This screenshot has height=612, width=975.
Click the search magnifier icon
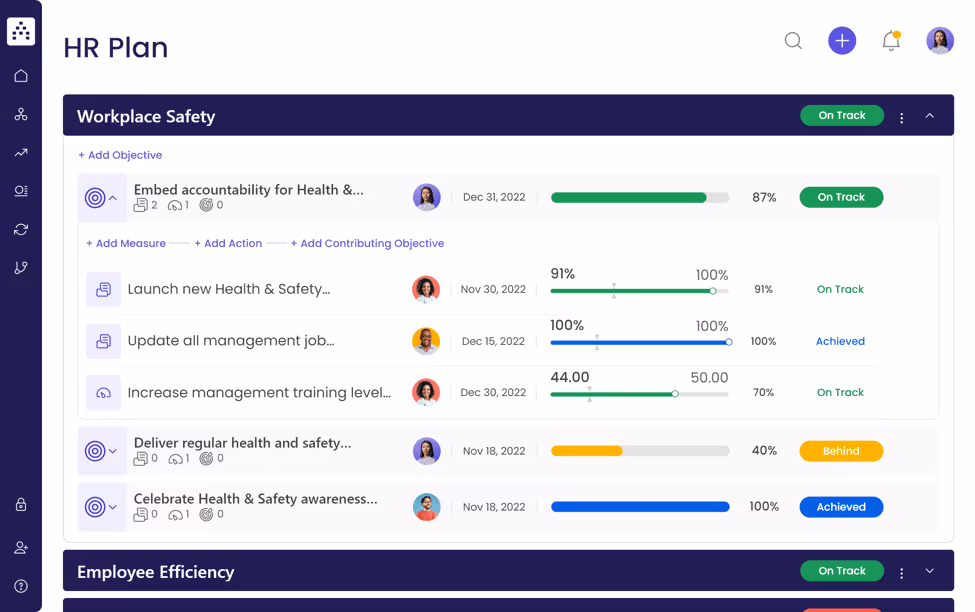coord(793,41)
